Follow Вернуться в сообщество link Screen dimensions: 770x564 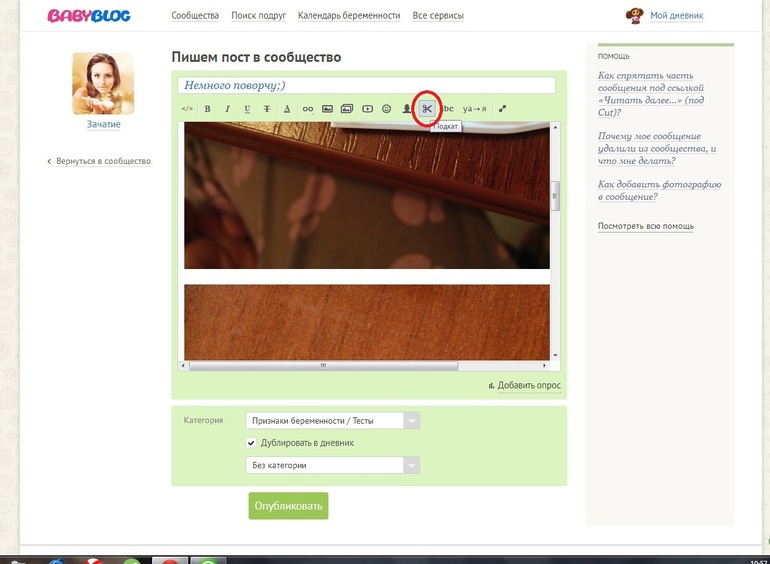pos(103,161)
